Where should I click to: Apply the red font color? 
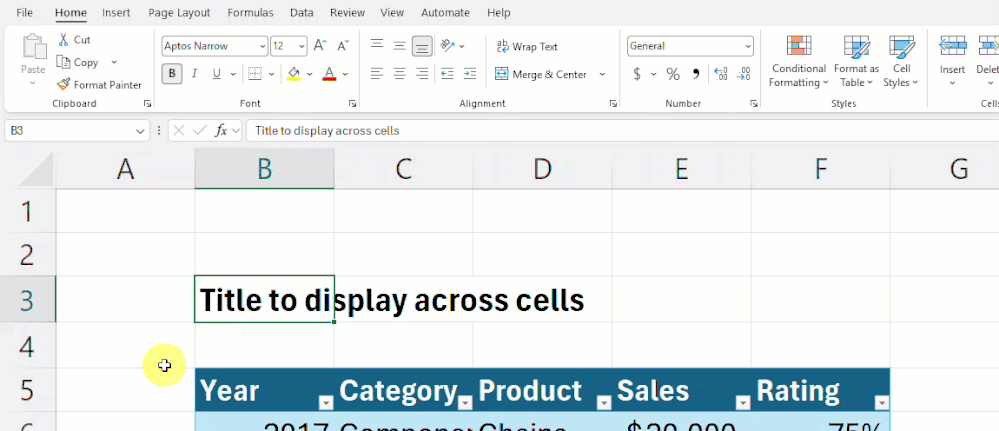click(329, 74)
